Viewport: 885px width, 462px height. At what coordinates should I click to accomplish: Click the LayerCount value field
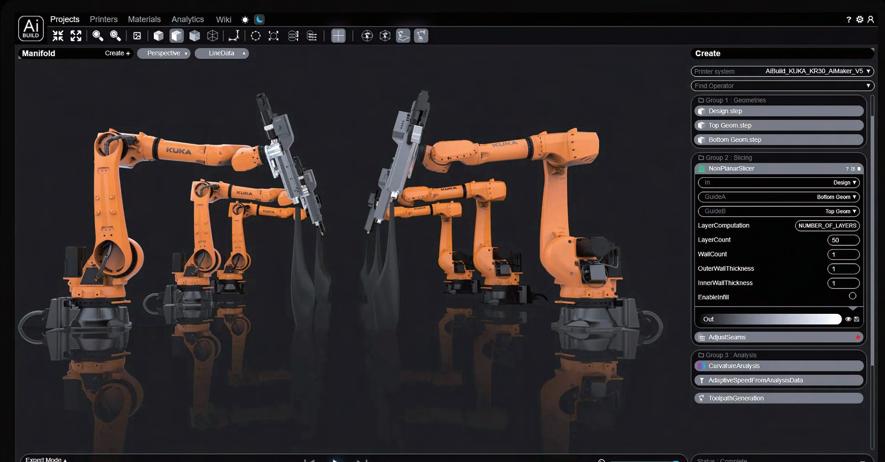click(843, 240)
